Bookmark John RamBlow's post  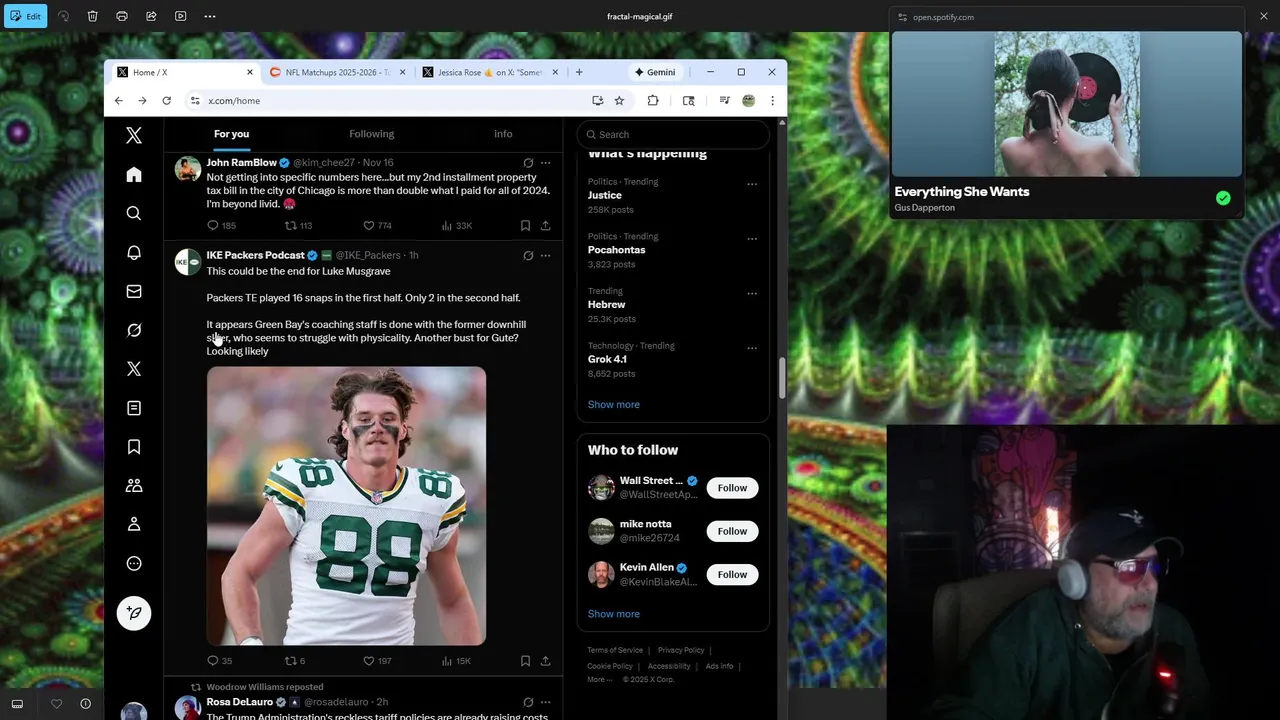[525, 226]
